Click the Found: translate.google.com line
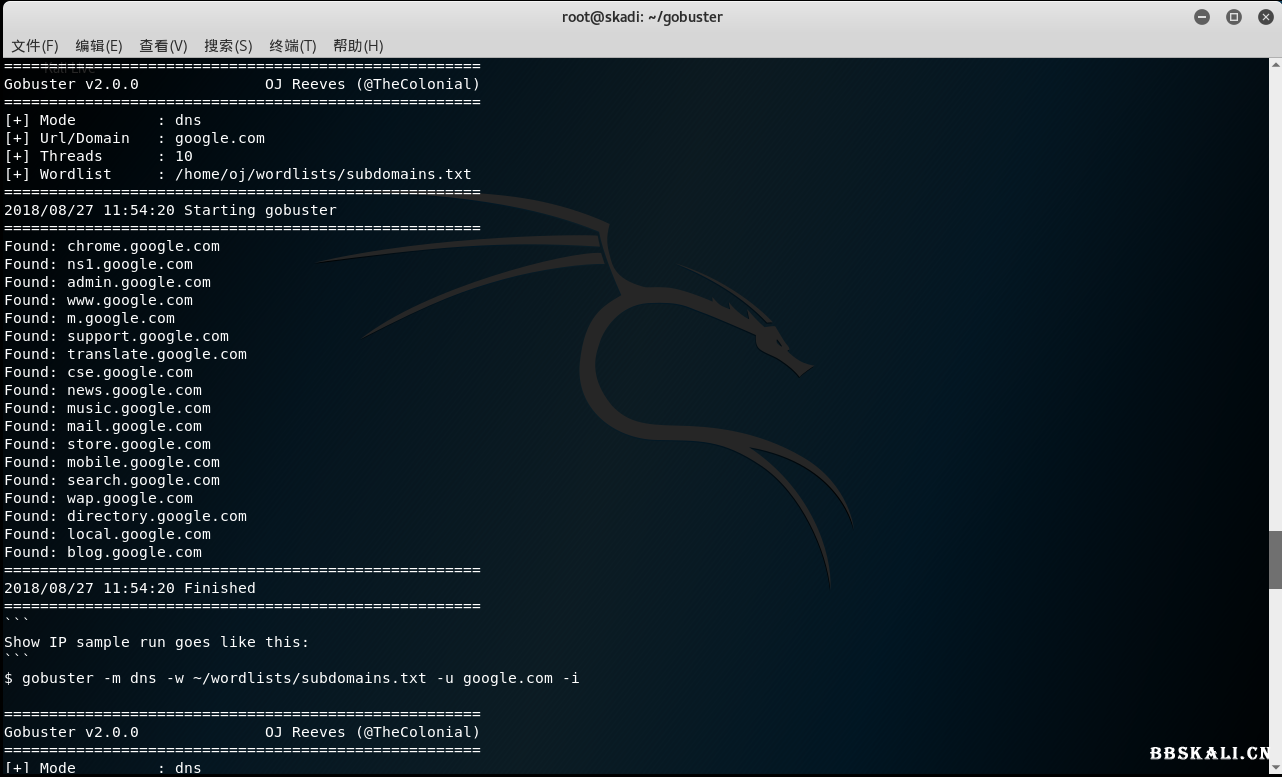The image size is (1282, 777). point(125,354)
